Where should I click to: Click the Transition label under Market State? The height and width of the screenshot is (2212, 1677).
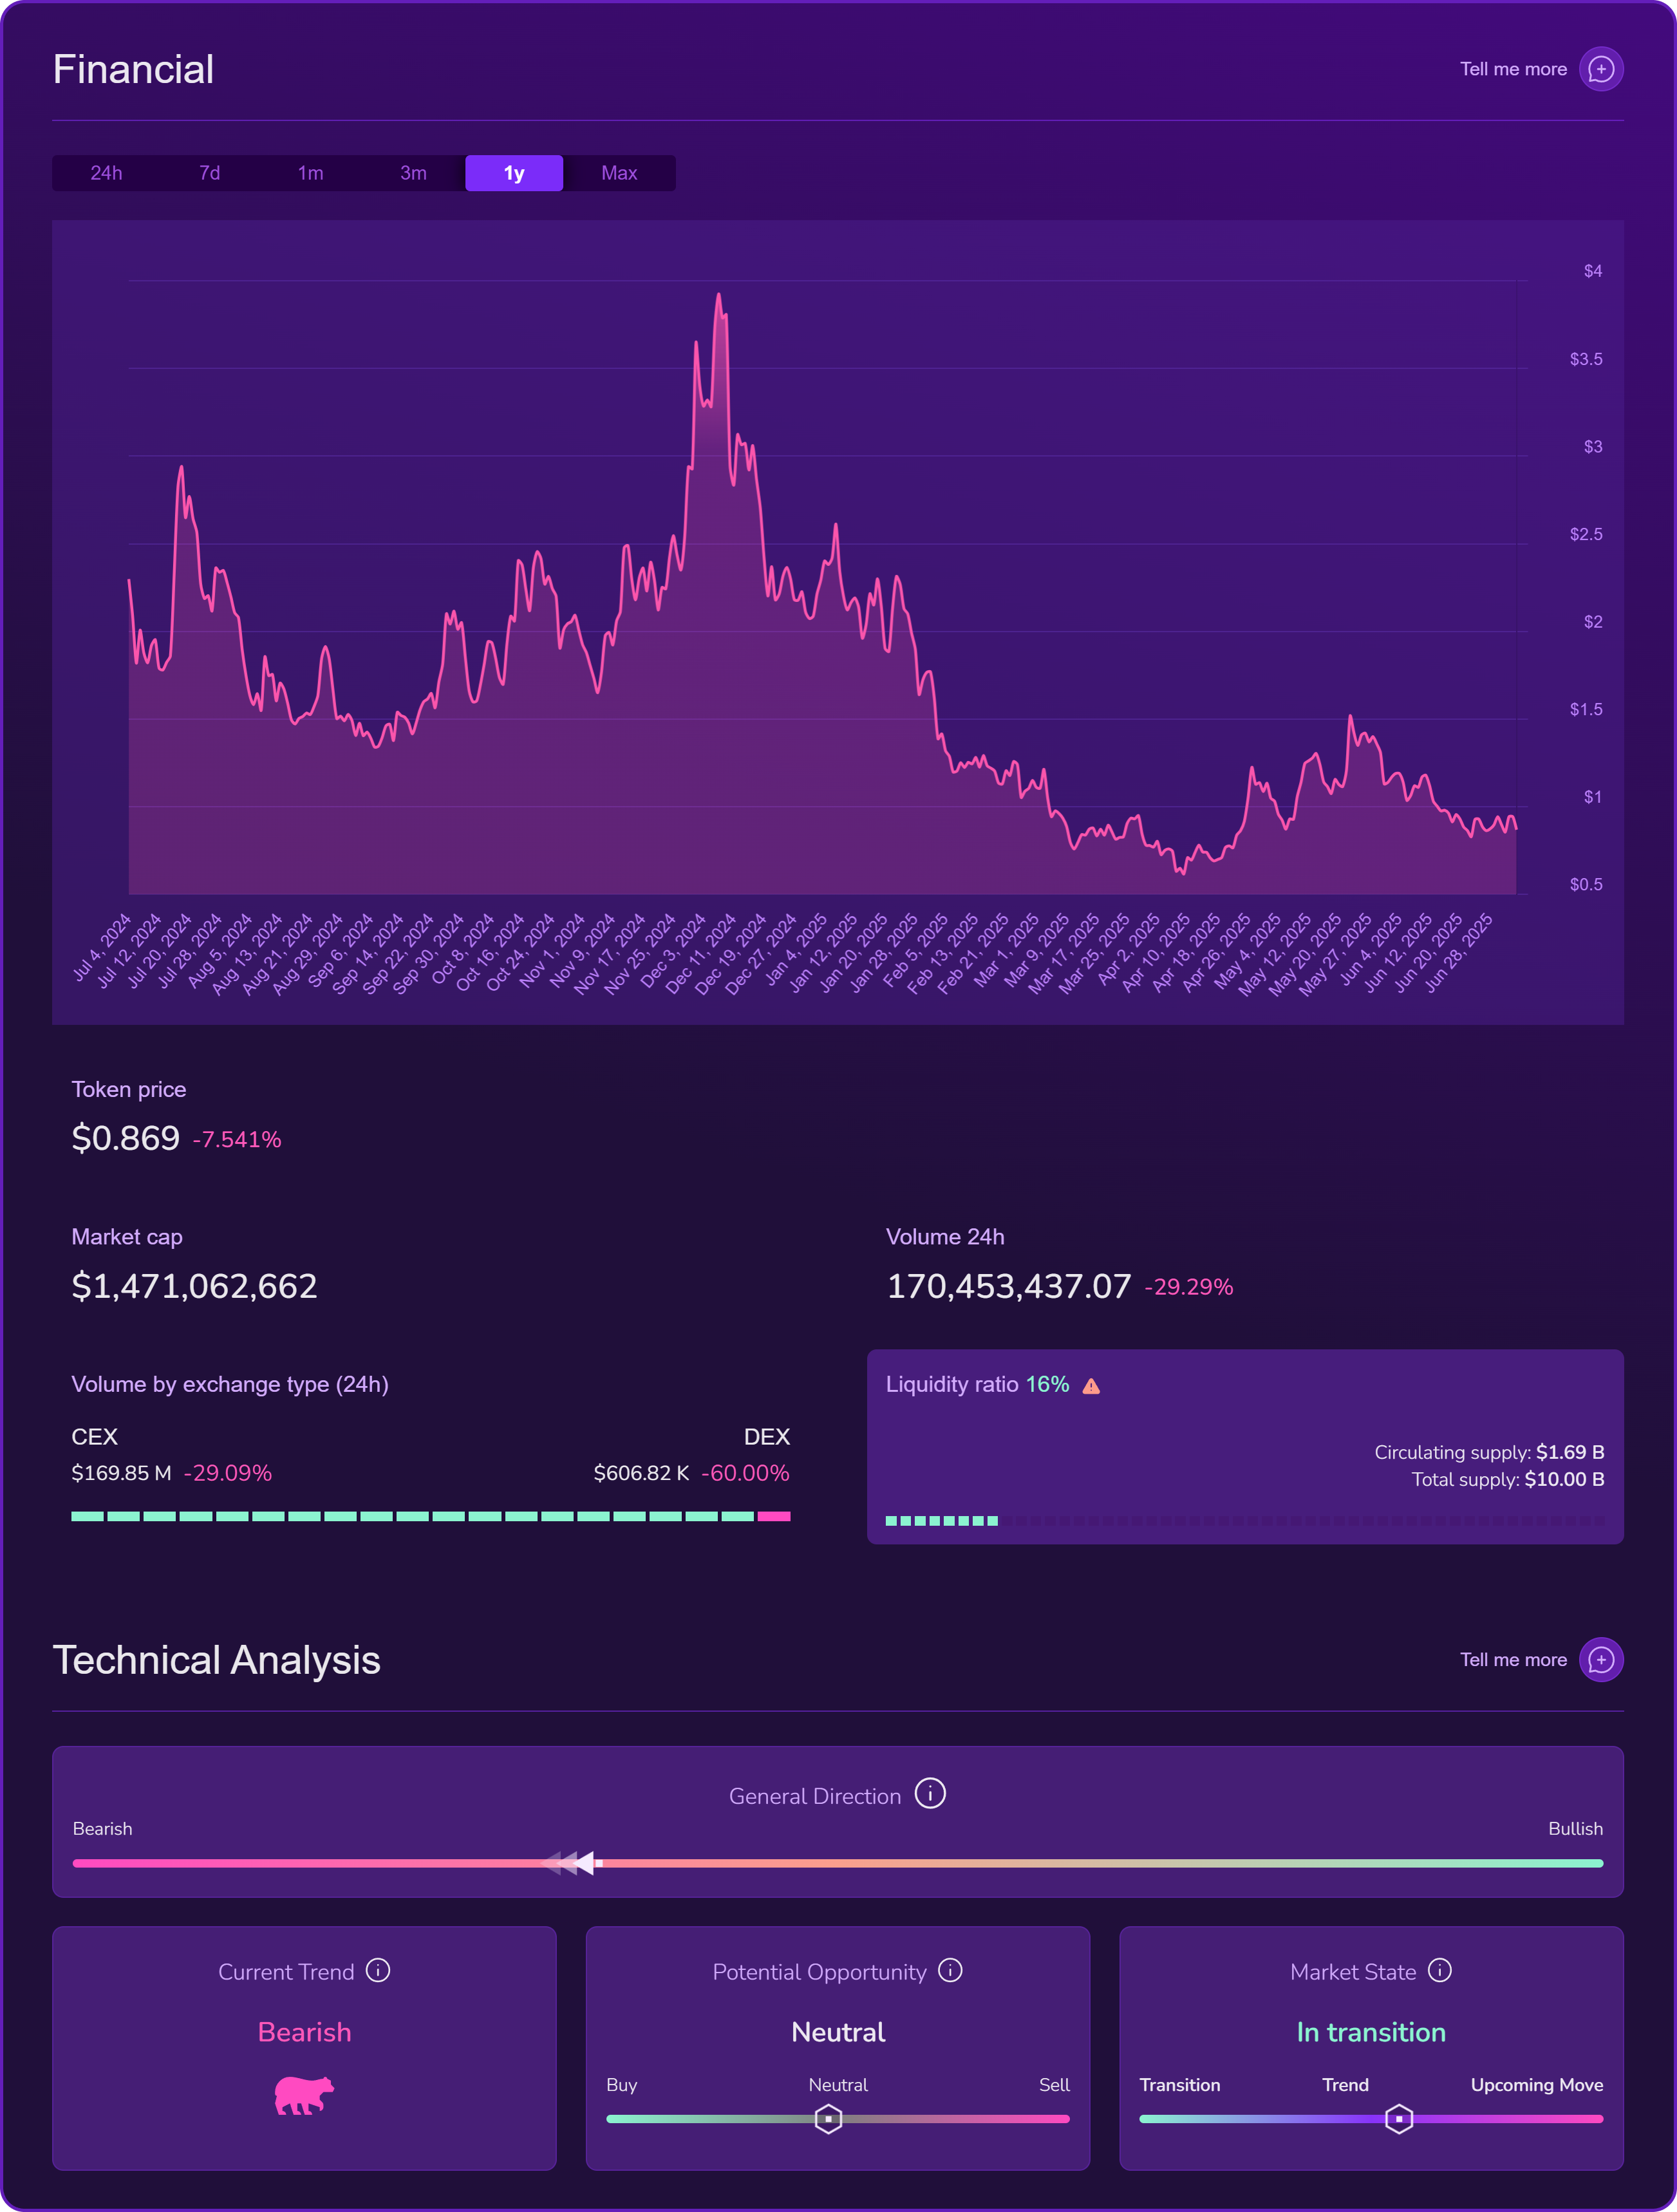click(x=1180, y=2085)
